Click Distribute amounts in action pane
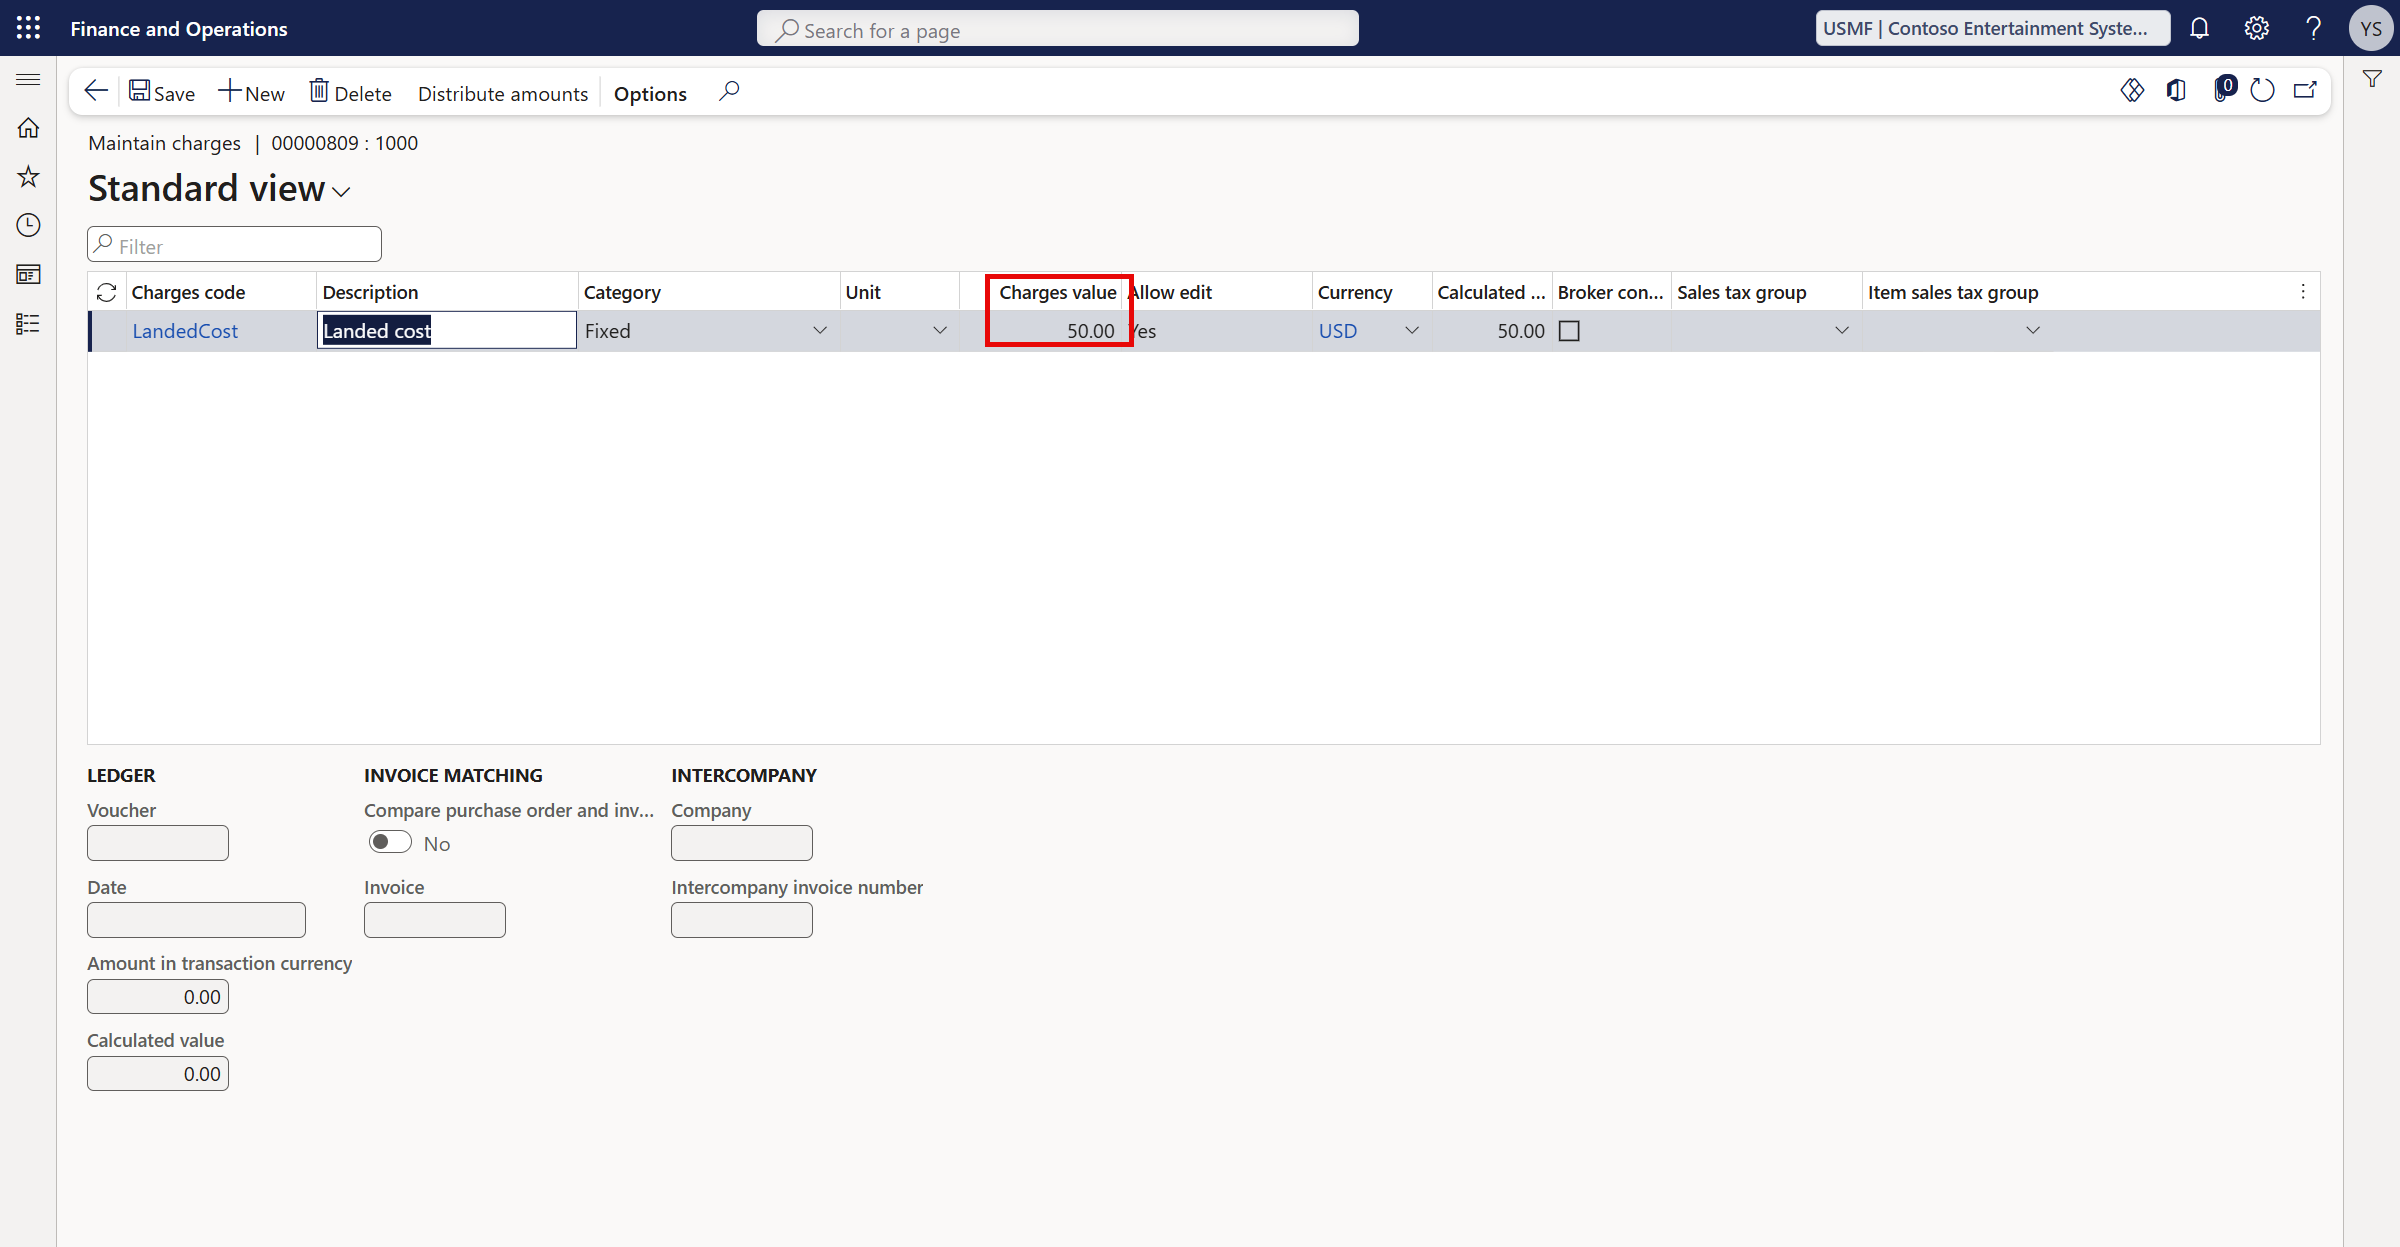This screenshot has height=1247, width=2400. click(x=503, y=93)
